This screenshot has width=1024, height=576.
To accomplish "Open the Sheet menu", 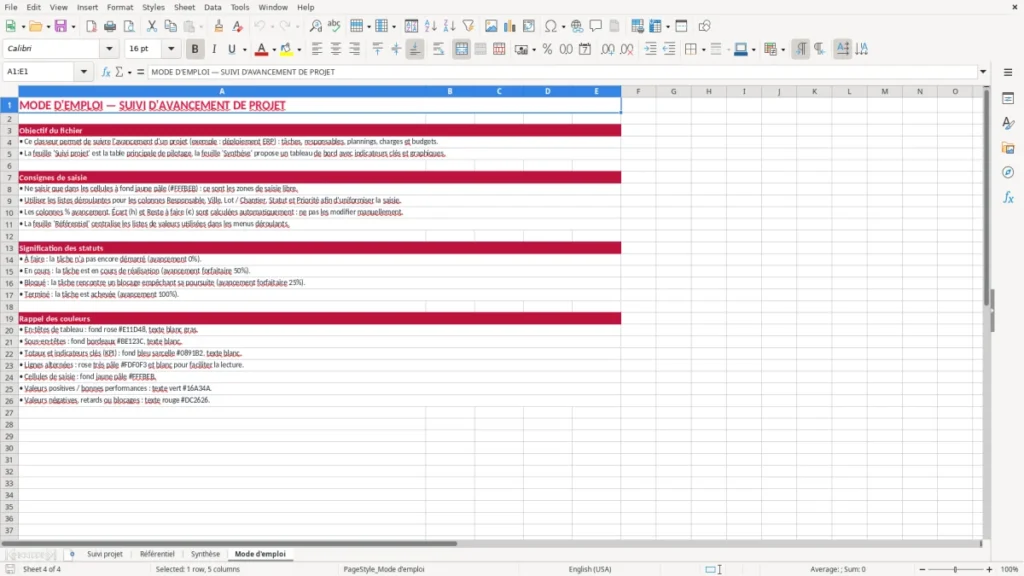I will pyautogui.click(x=184, y=7).
